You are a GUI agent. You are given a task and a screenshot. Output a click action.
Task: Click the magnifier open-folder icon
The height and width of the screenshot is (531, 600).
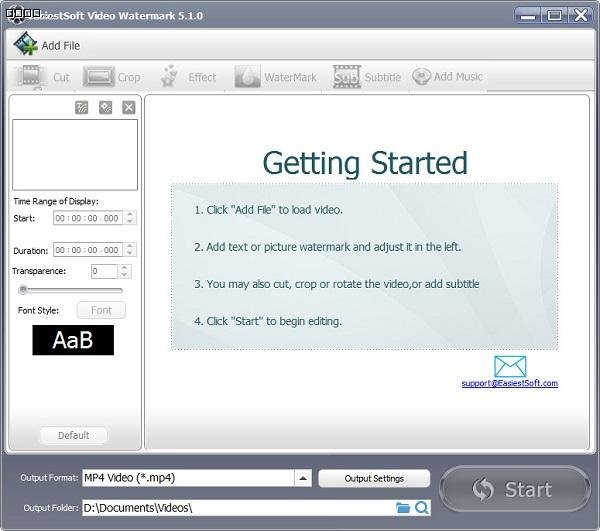click(422, 508)
